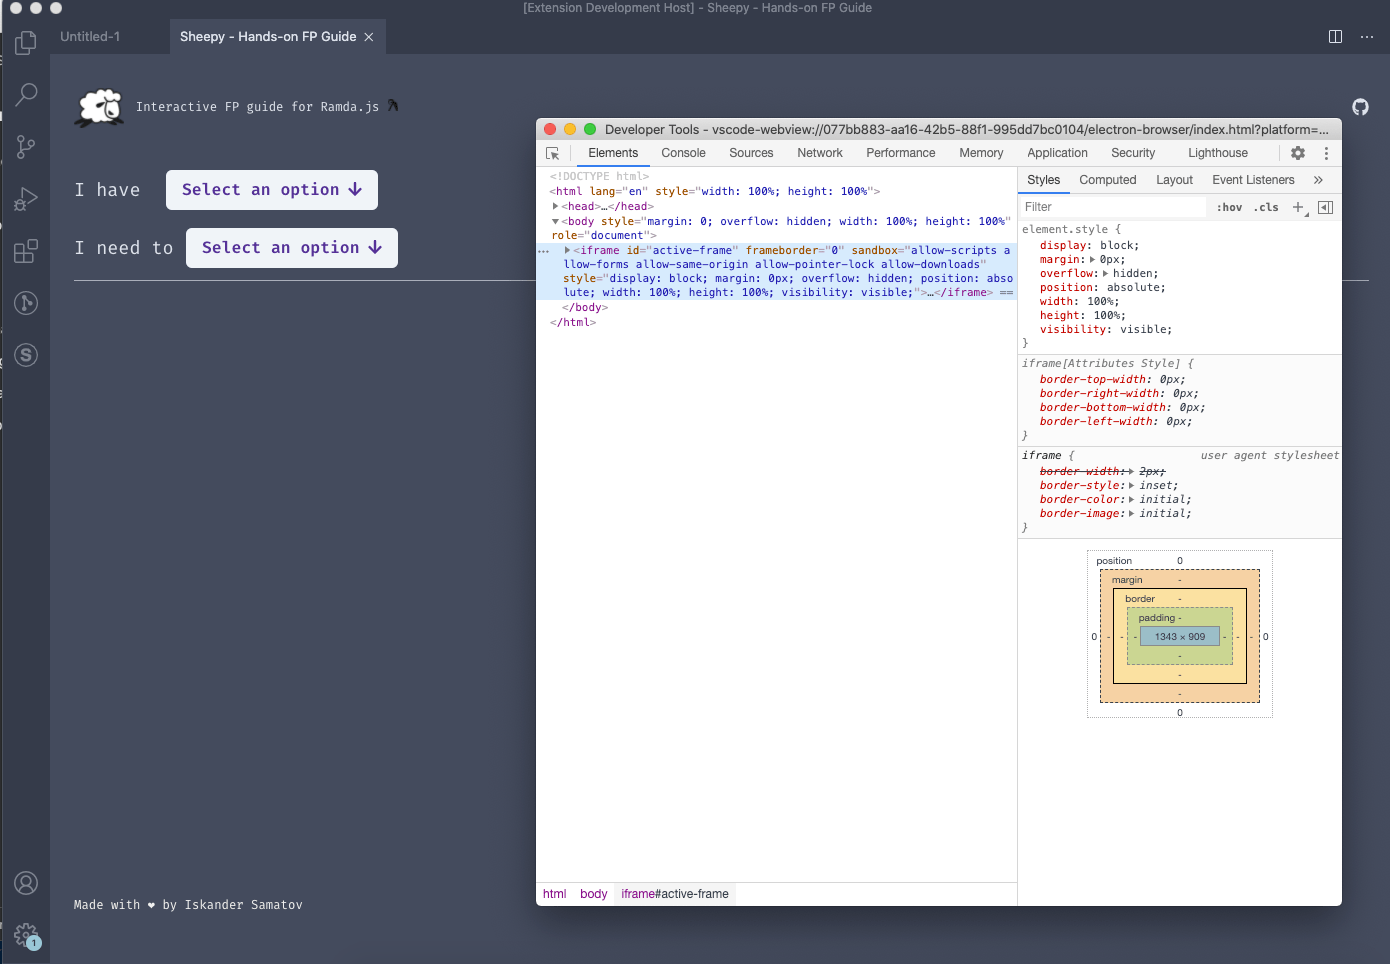The width and height of the screenshot is (1390, 964).
Task: Open the Accounts menu icon
Action: point(26,883)
